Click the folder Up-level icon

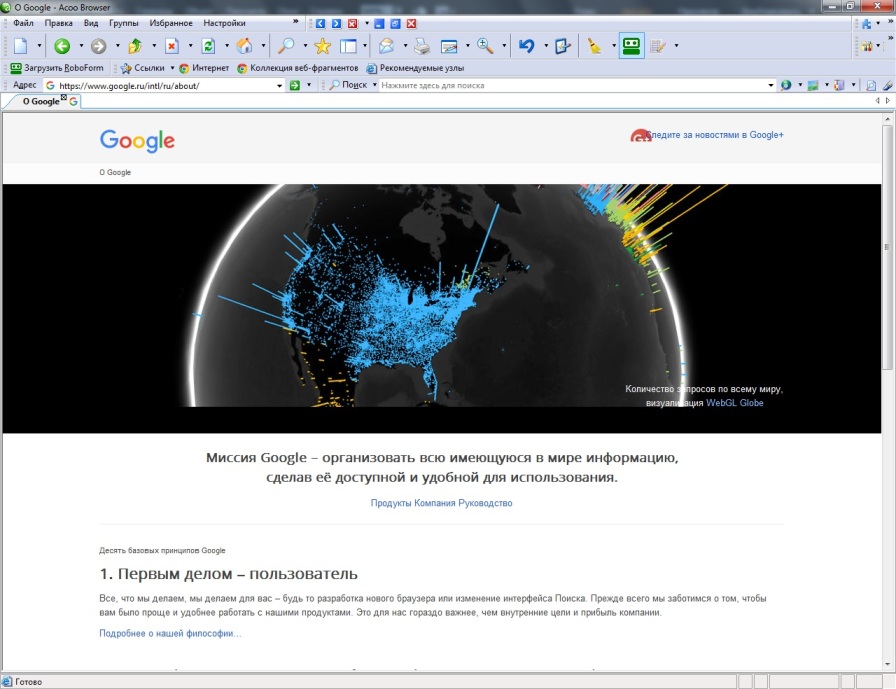coord(135,46)
